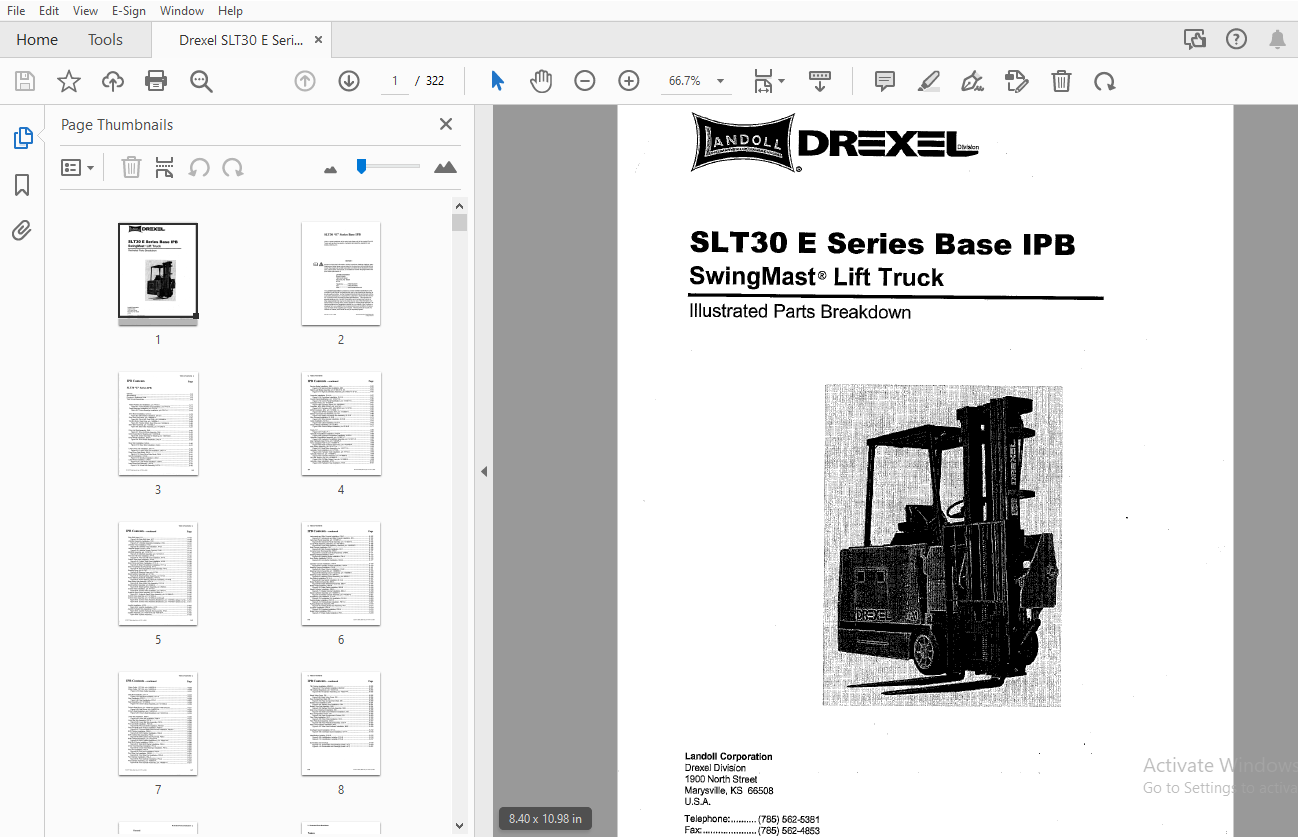Delete selected pages in thumbnails panel
Image resolution: width=1298 pixels, height=837 pixels.
pos(131,168)
